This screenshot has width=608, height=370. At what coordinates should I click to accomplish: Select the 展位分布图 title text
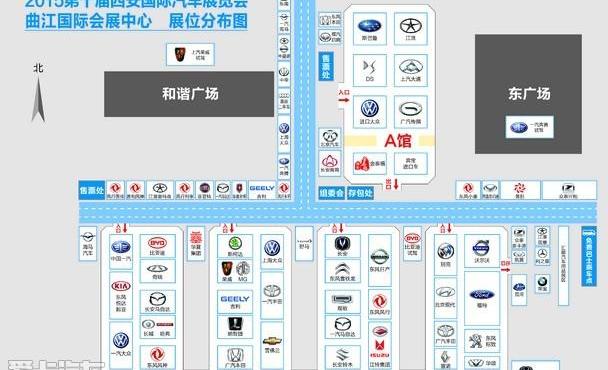pyautogui.click(x=208, y=21)
